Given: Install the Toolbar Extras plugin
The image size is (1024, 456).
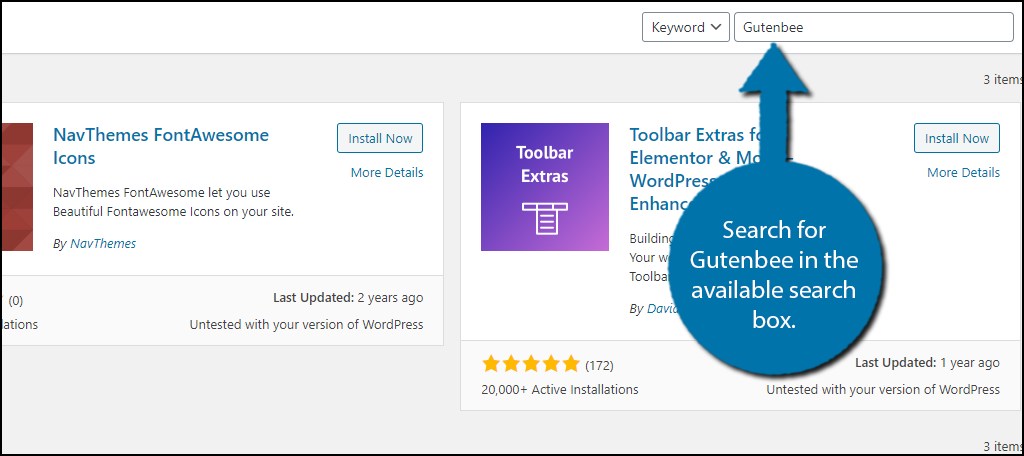Looking at the screenshot, I should [x=956, y=139].
